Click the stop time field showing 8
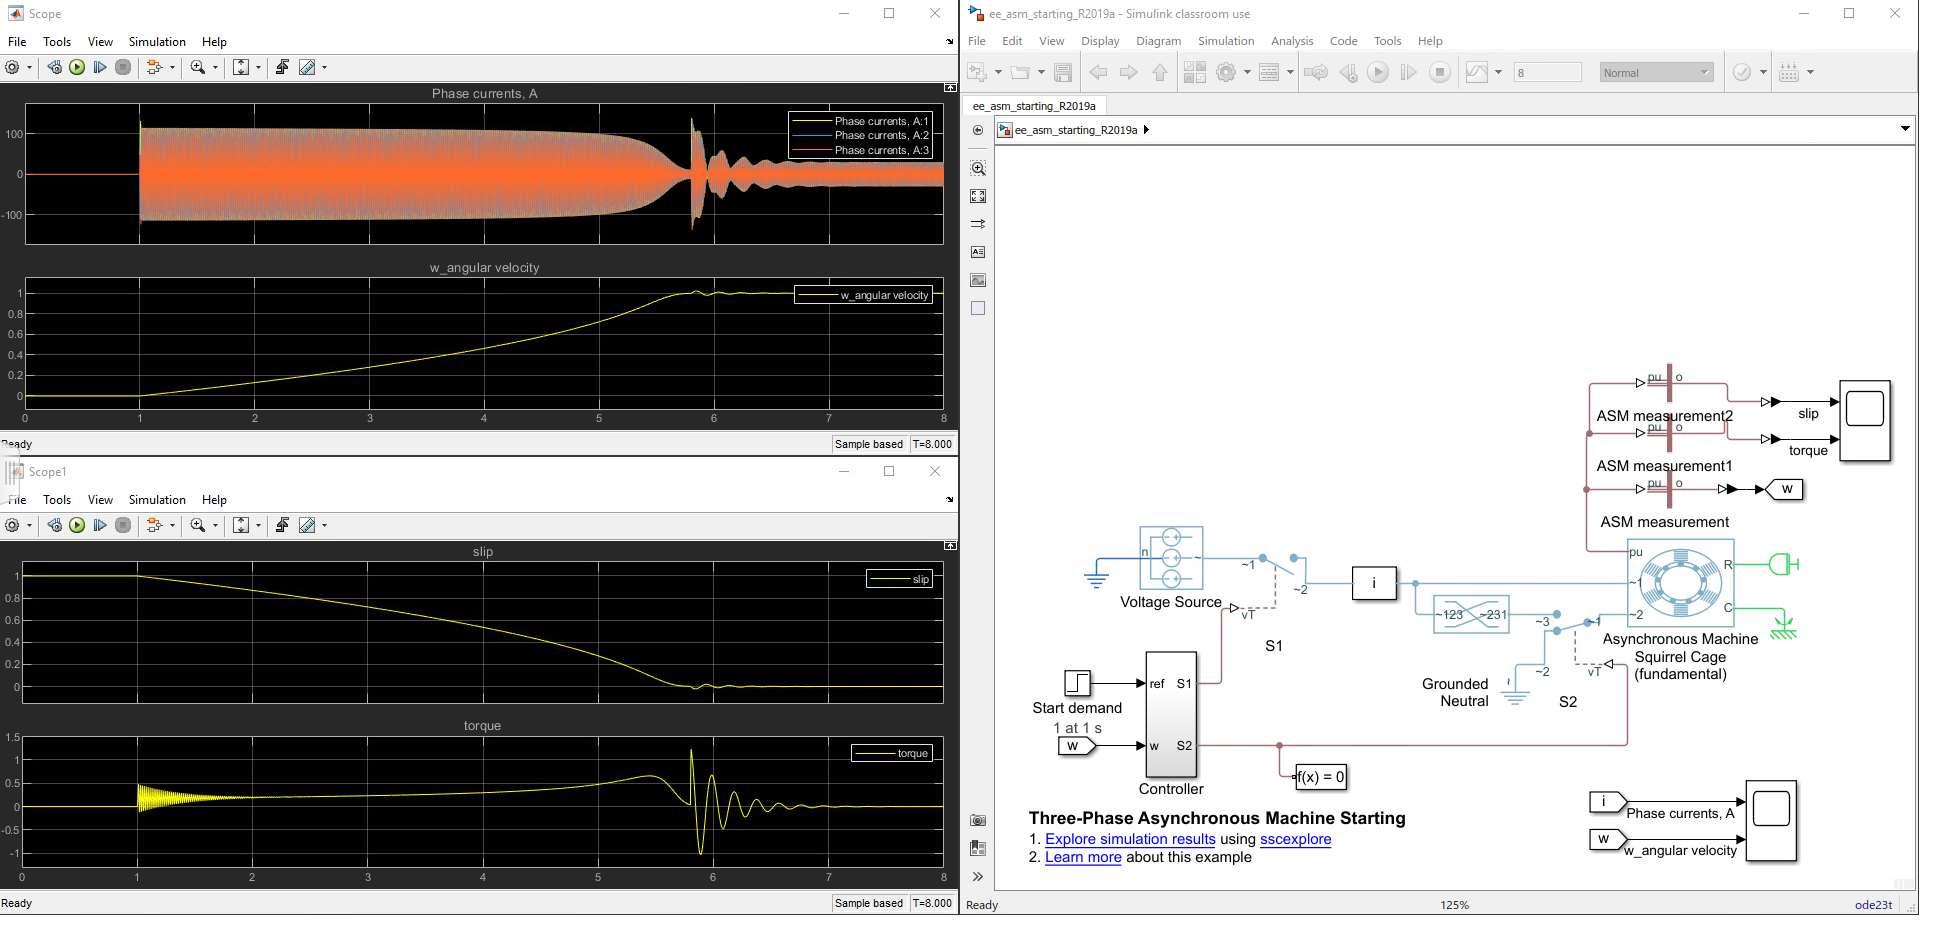This screenshot has height=930, width=1934. click(1547, 72)
